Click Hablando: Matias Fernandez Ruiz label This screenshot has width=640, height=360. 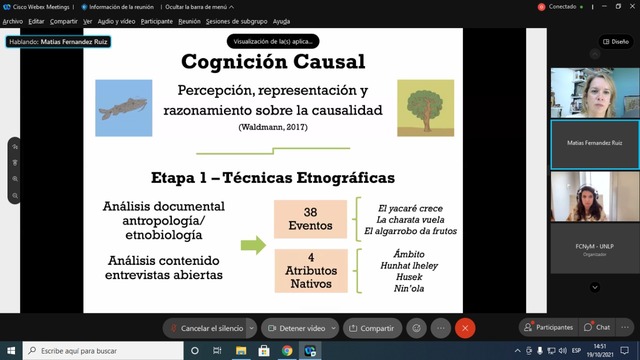[x=58, y=42]
